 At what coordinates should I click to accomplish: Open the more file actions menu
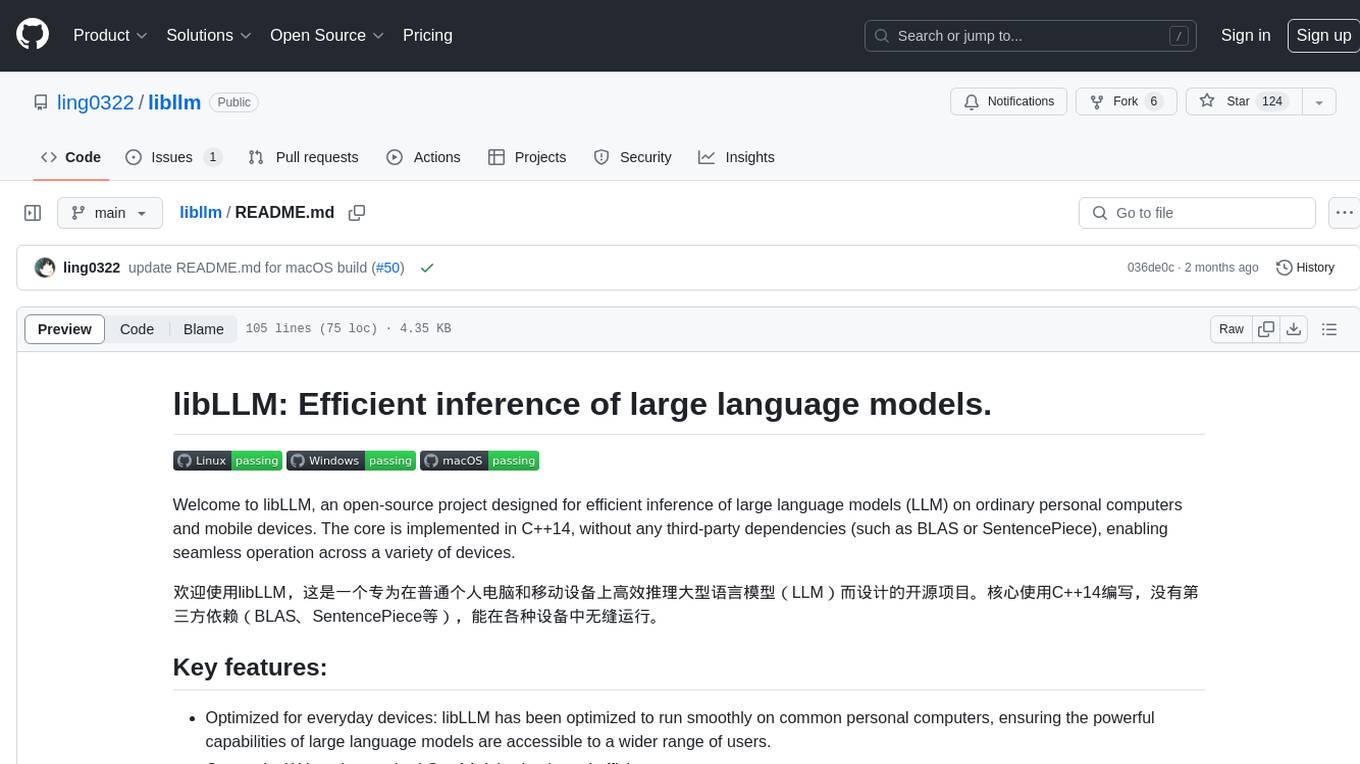(1344, 213)
